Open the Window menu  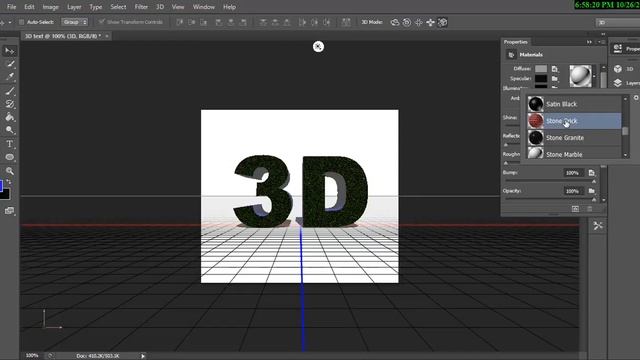point(204,7)
